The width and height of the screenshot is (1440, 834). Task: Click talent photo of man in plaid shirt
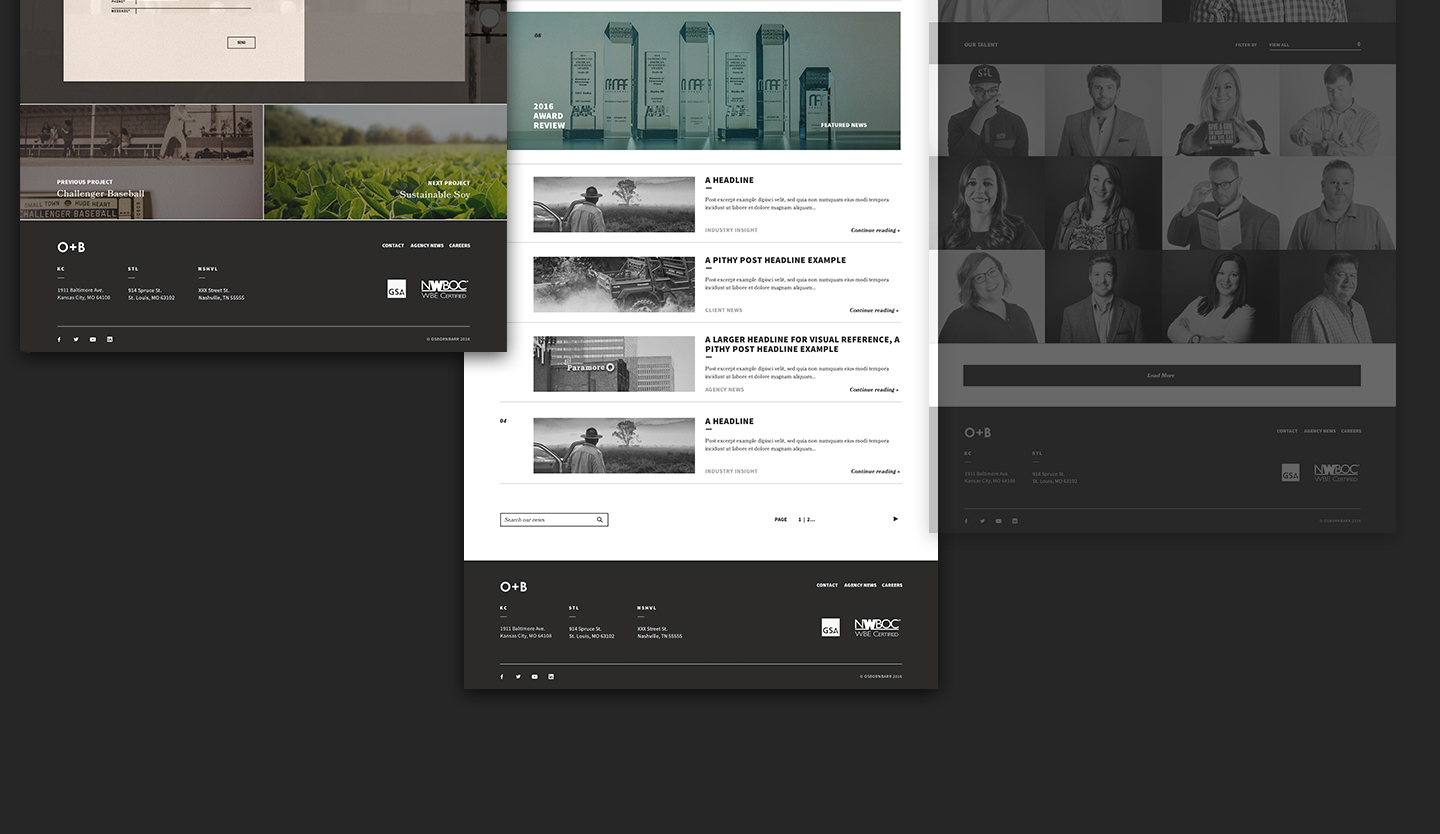point(1338,296)
